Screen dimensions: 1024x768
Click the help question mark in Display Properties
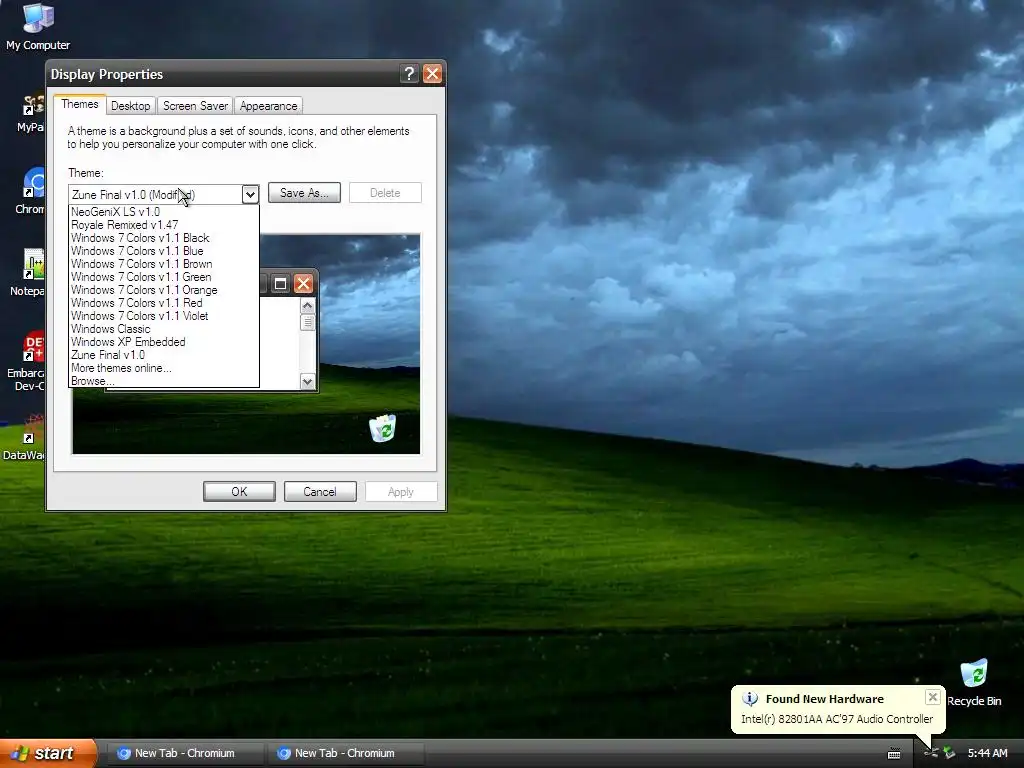point(409,74)
